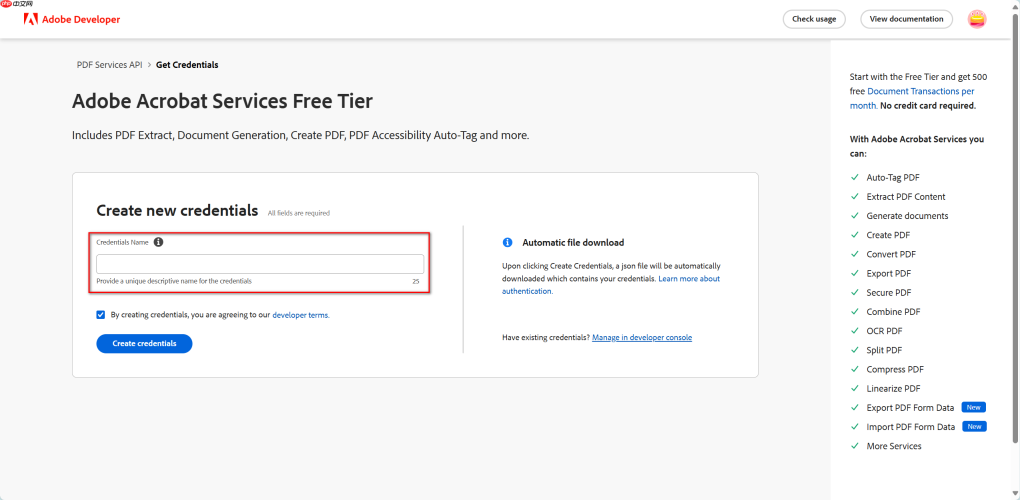Open the user profile avatar
1020x500 pixels.
click(976, 20)
